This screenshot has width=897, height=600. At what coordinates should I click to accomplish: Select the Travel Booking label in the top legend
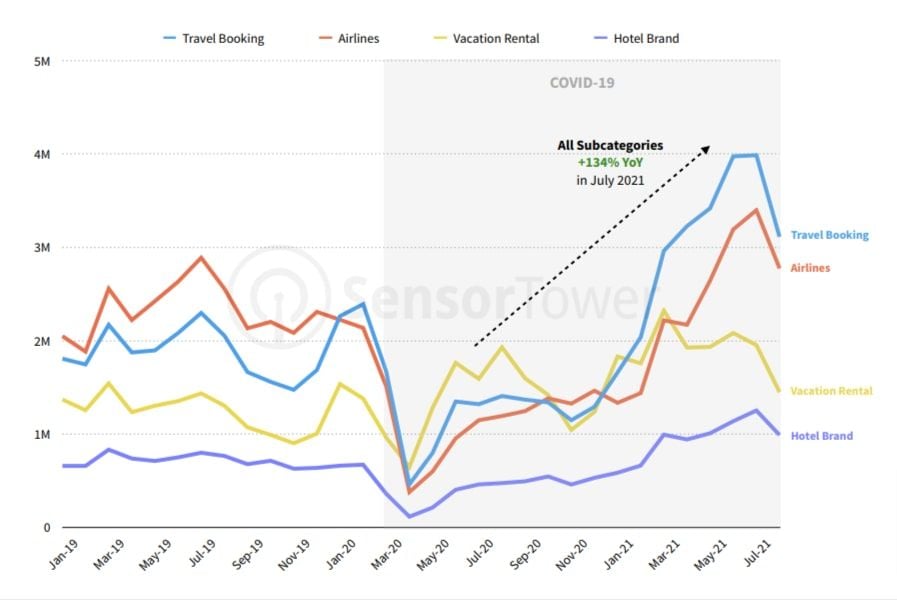tap(223, 39)
